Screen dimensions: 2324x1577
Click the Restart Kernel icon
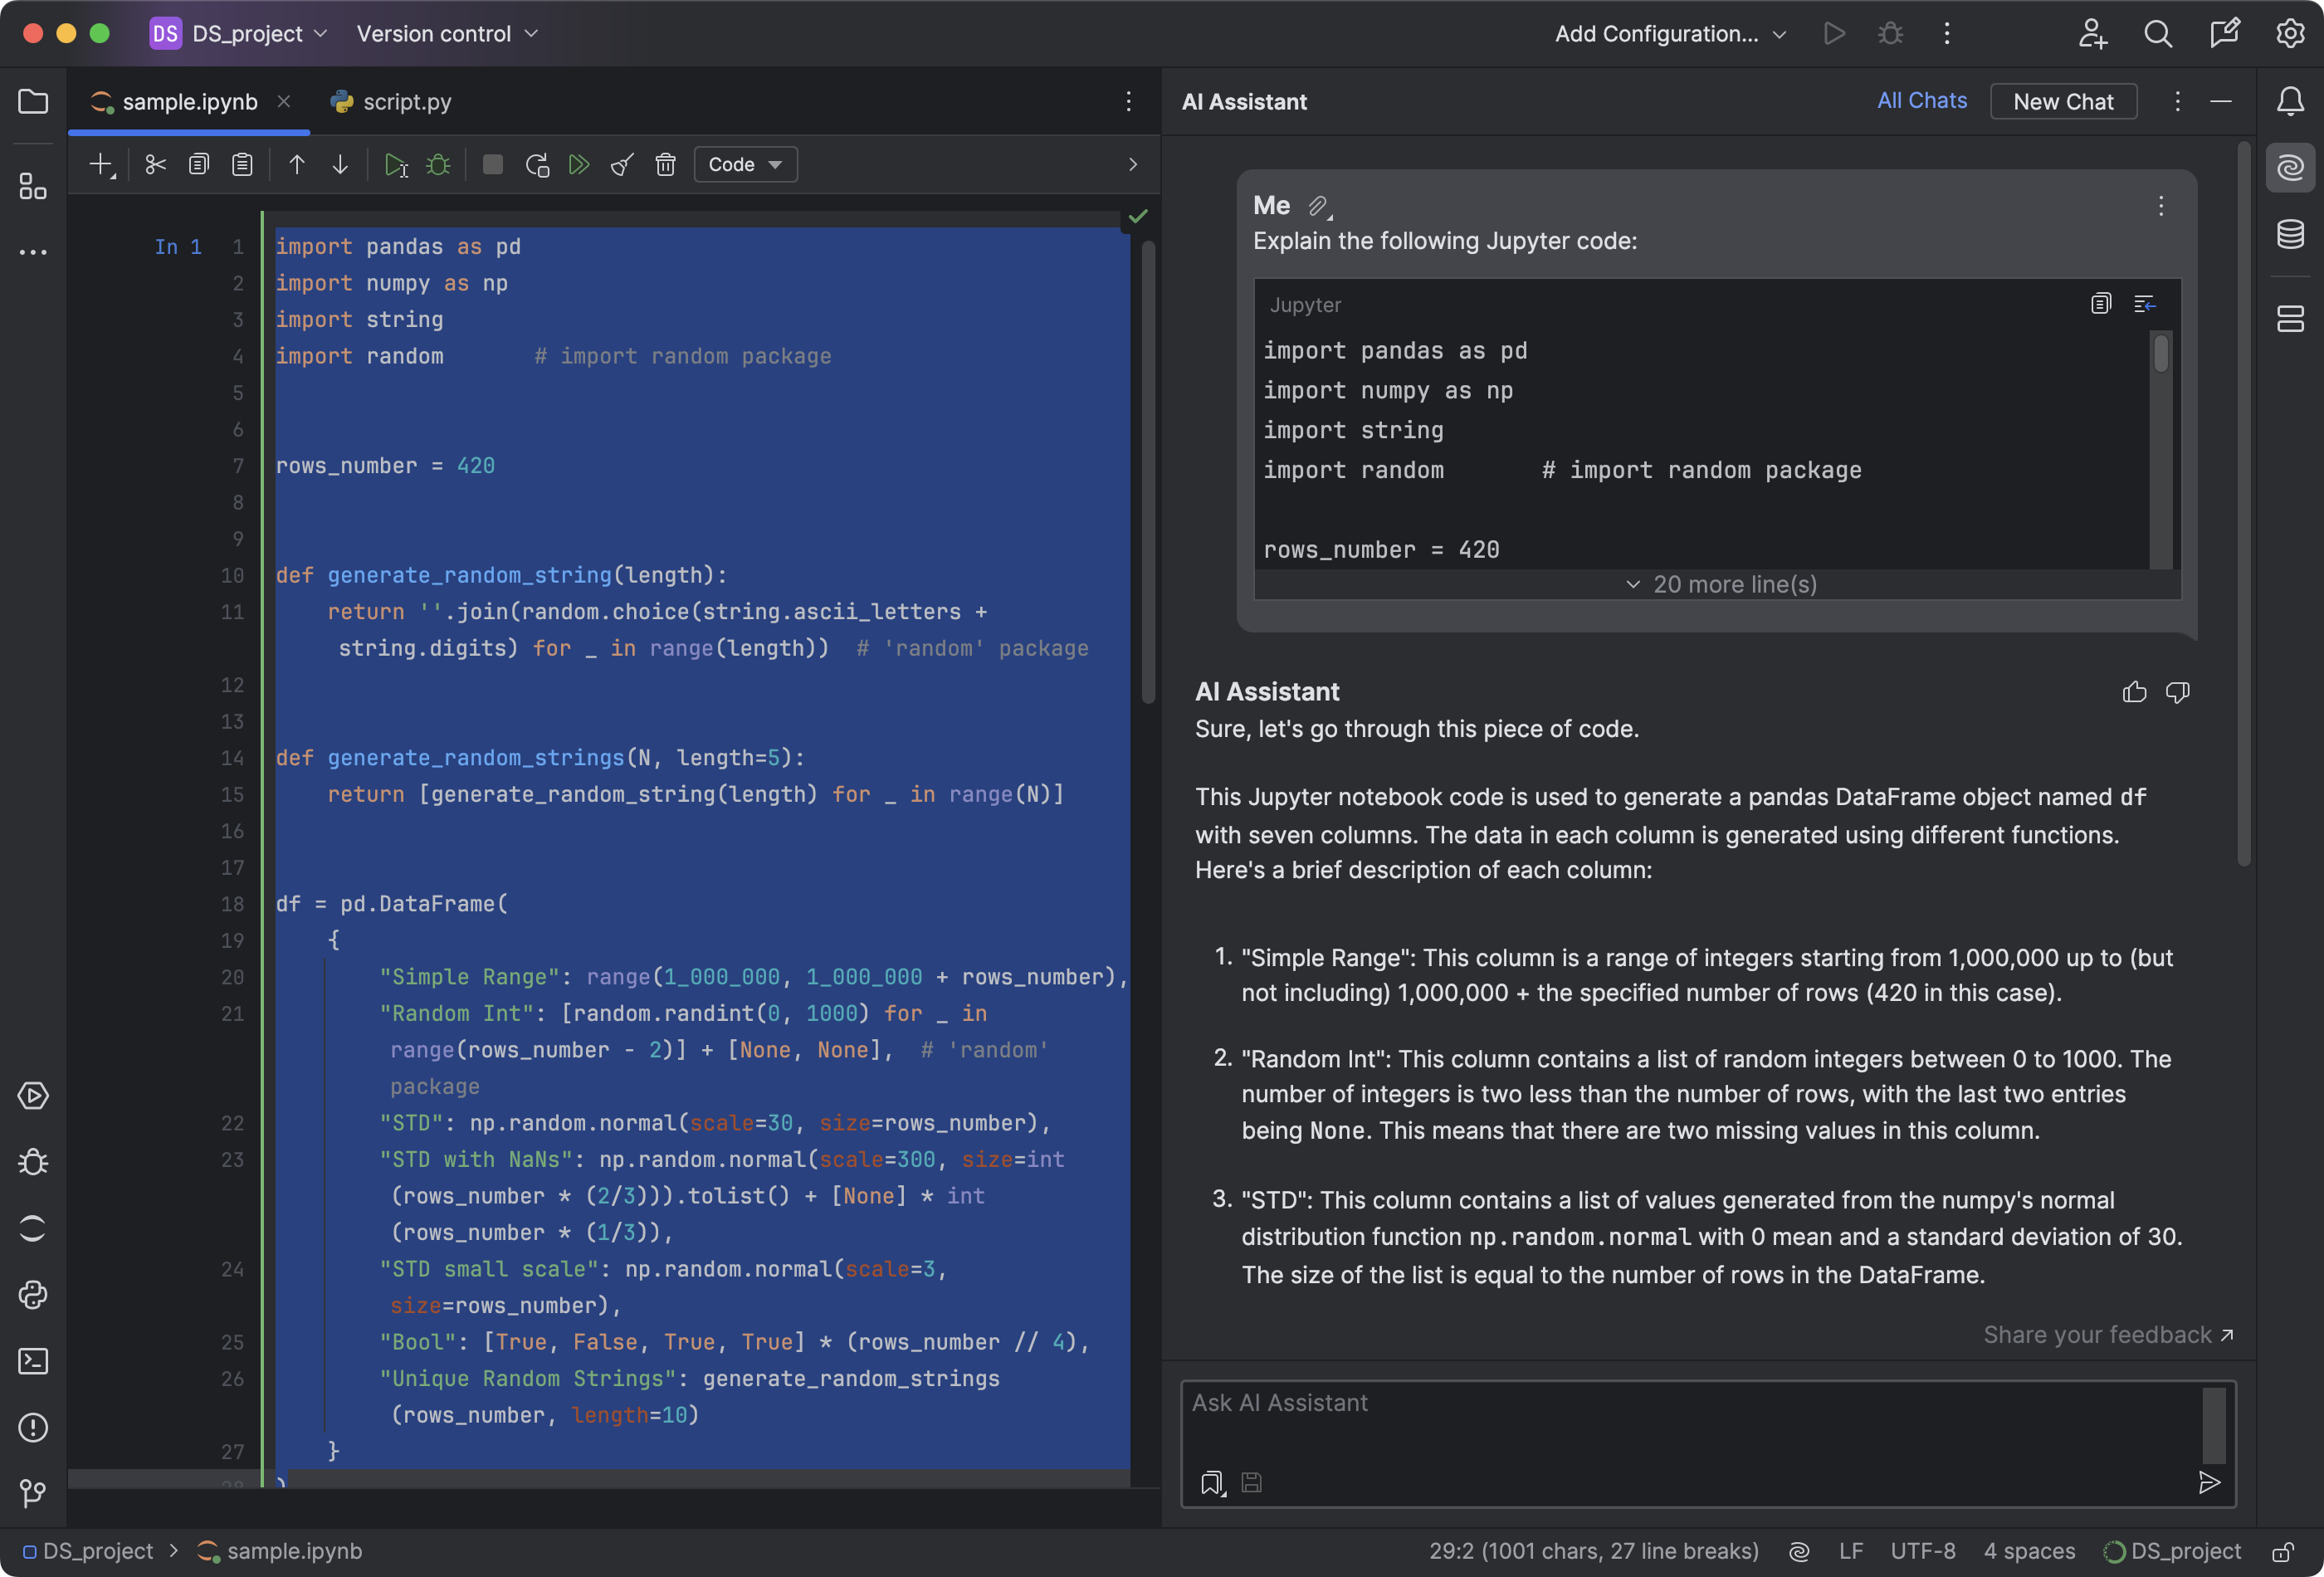537,165
